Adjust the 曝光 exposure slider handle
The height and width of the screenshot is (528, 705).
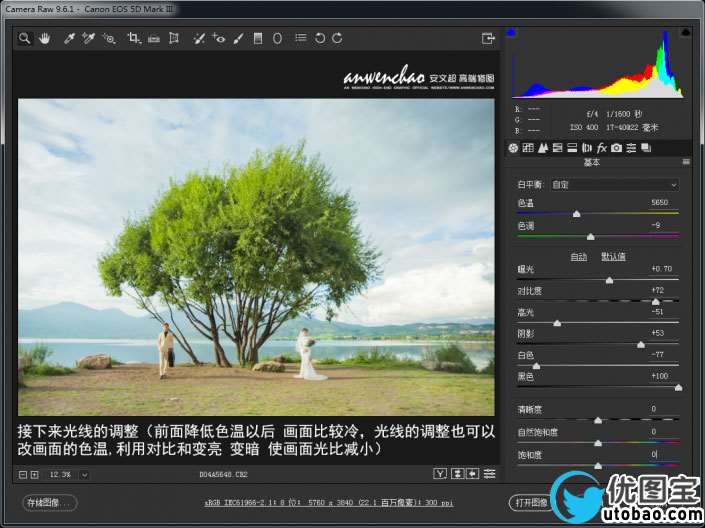pos(609,281)
